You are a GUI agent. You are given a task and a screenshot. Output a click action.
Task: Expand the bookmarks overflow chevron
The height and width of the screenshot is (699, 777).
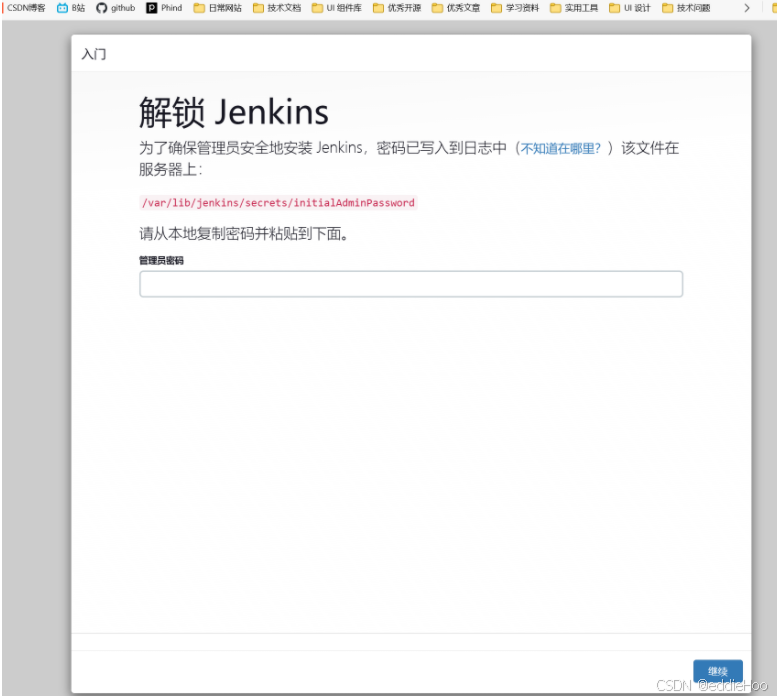(x=747, y=8)
